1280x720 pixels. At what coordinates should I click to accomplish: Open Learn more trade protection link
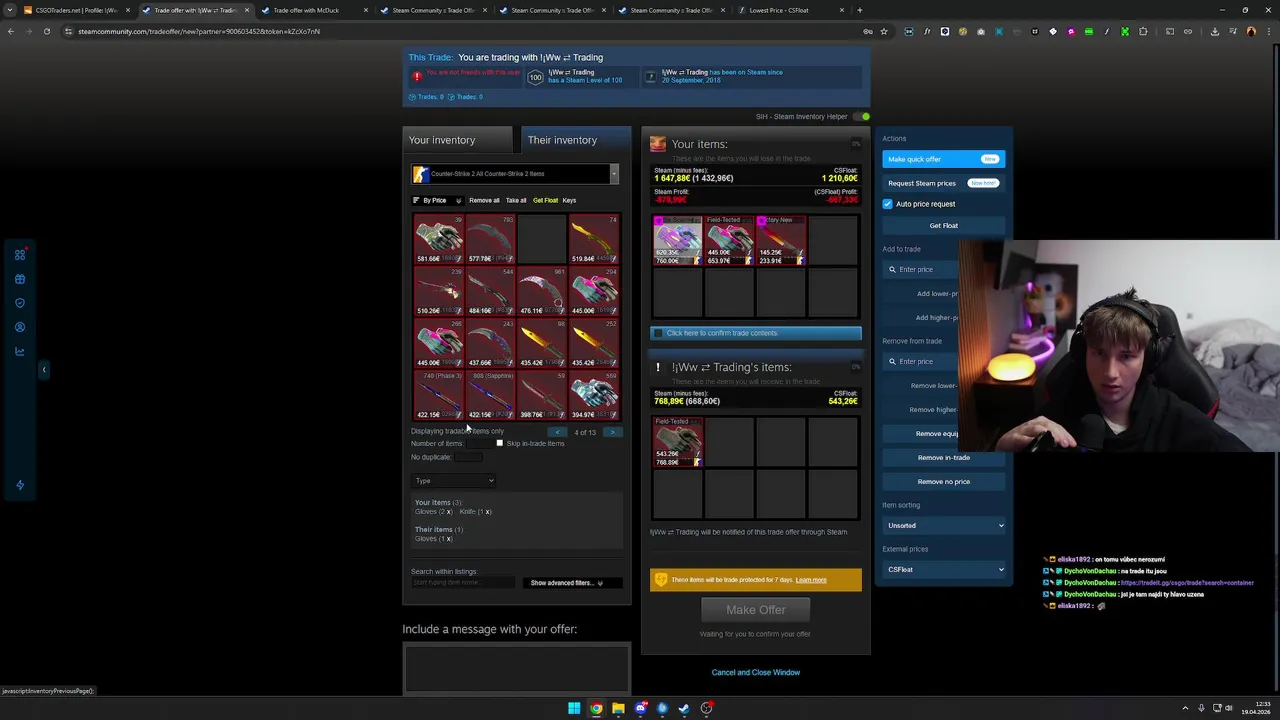[x=811, y=580]
